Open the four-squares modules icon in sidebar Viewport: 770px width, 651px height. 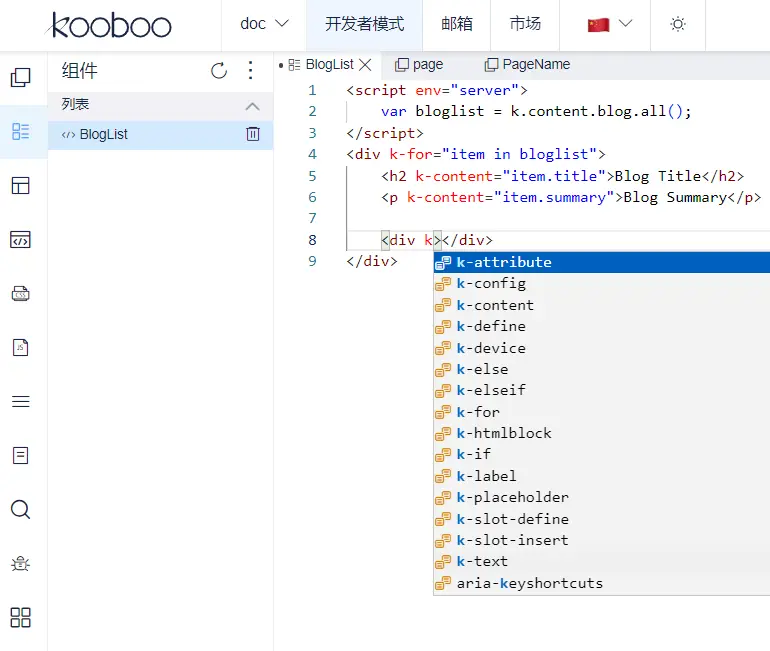point(20,617)
